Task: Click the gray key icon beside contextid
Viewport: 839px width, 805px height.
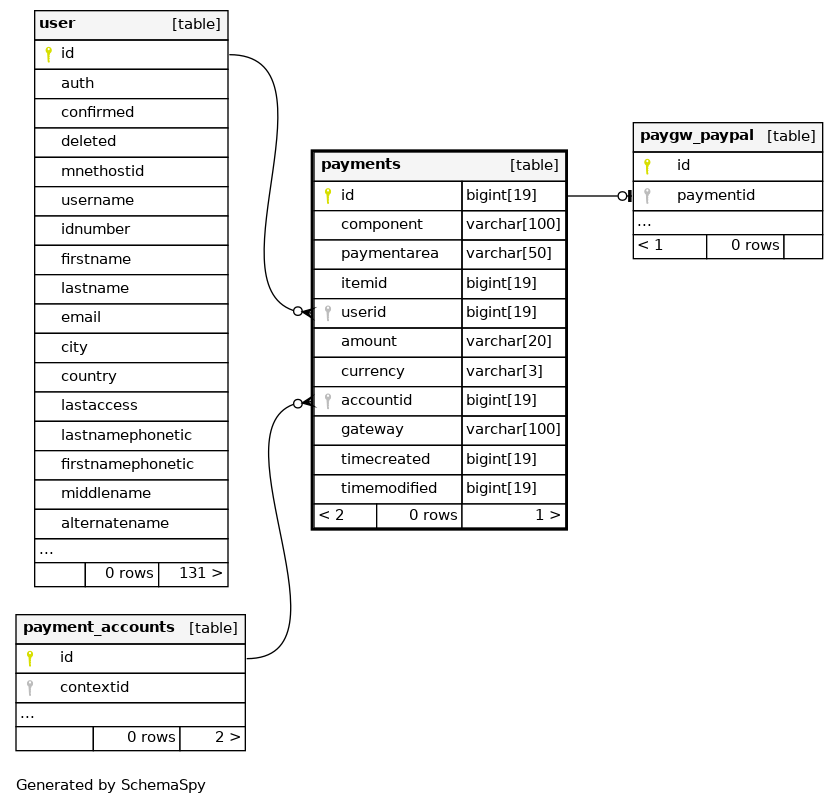Action: pyautogui.click(x=30, y=687)
